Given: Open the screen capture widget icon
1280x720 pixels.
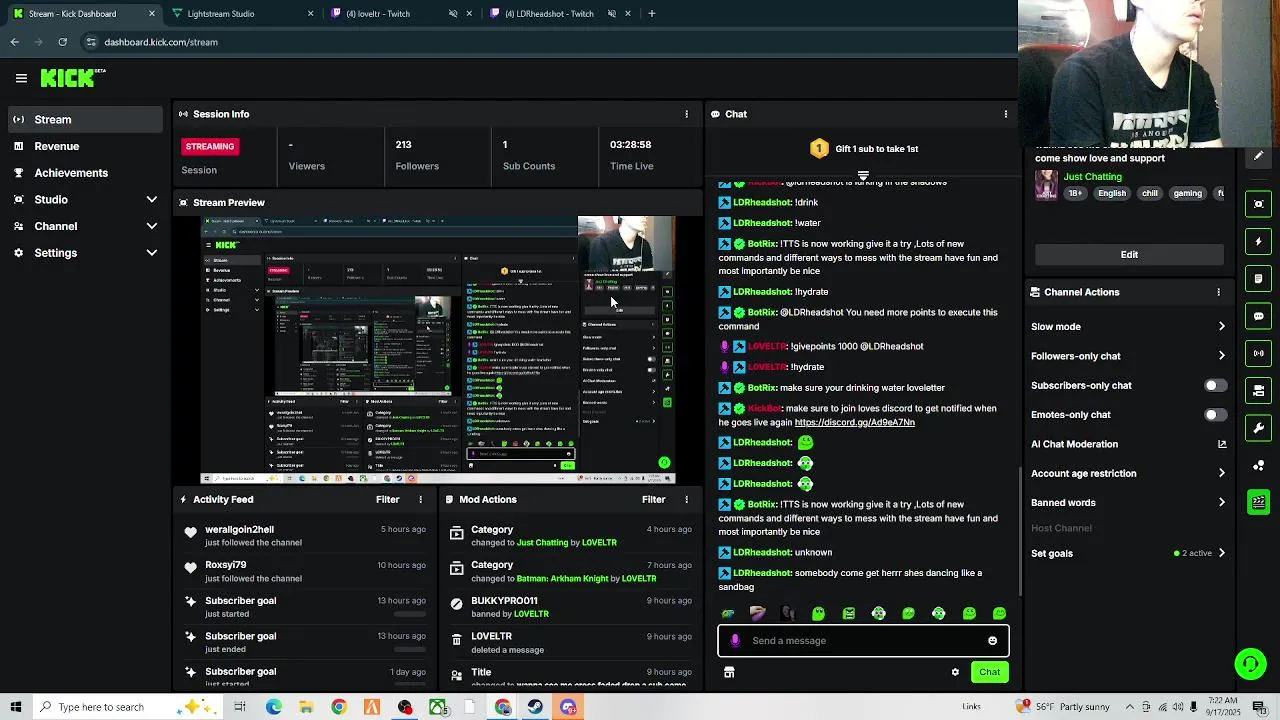Looking at the screenshot, I should pos(1258,204).
